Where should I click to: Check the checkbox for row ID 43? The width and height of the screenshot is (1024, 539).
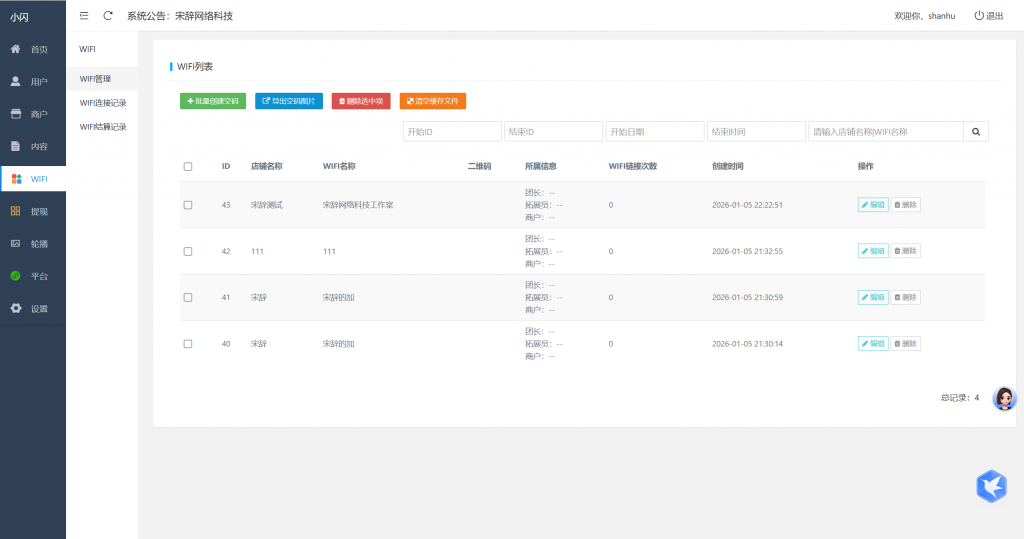click(188, 205)
